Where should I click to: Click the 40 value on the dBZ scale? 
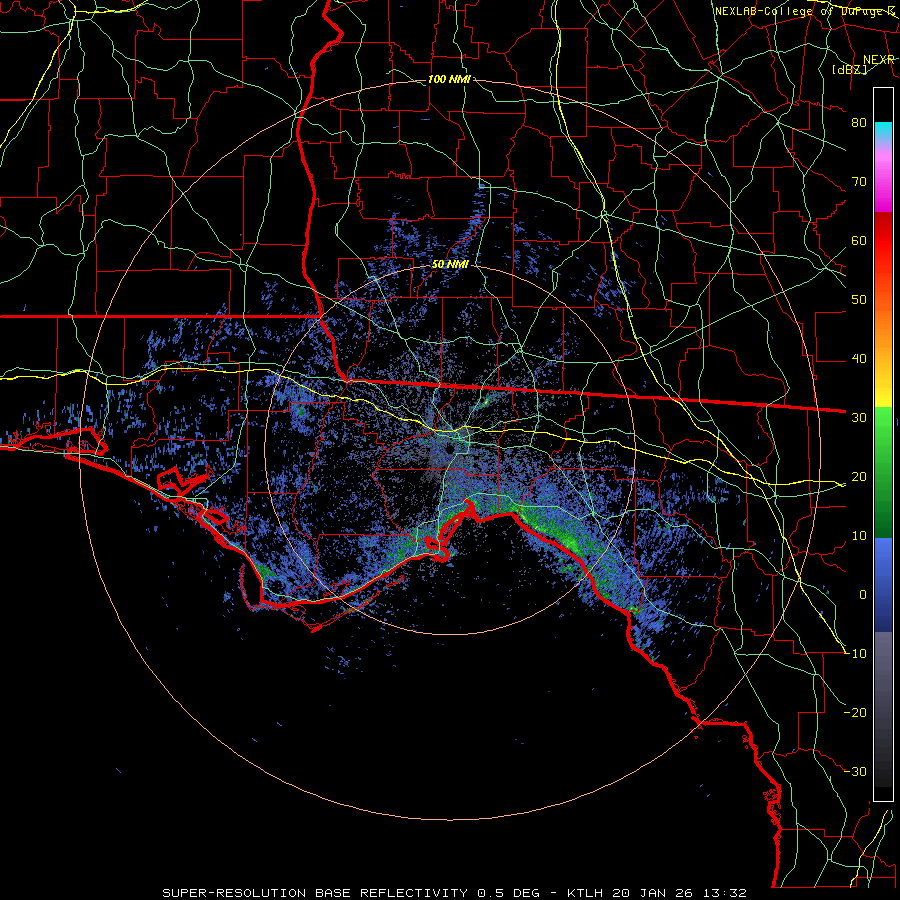859,359
